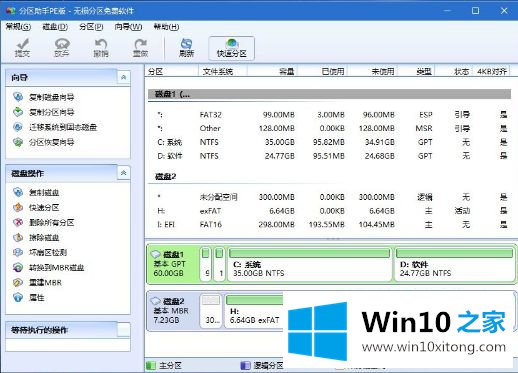
Task: Click the 坏扇区检测 icon
Action: [18, 252]
